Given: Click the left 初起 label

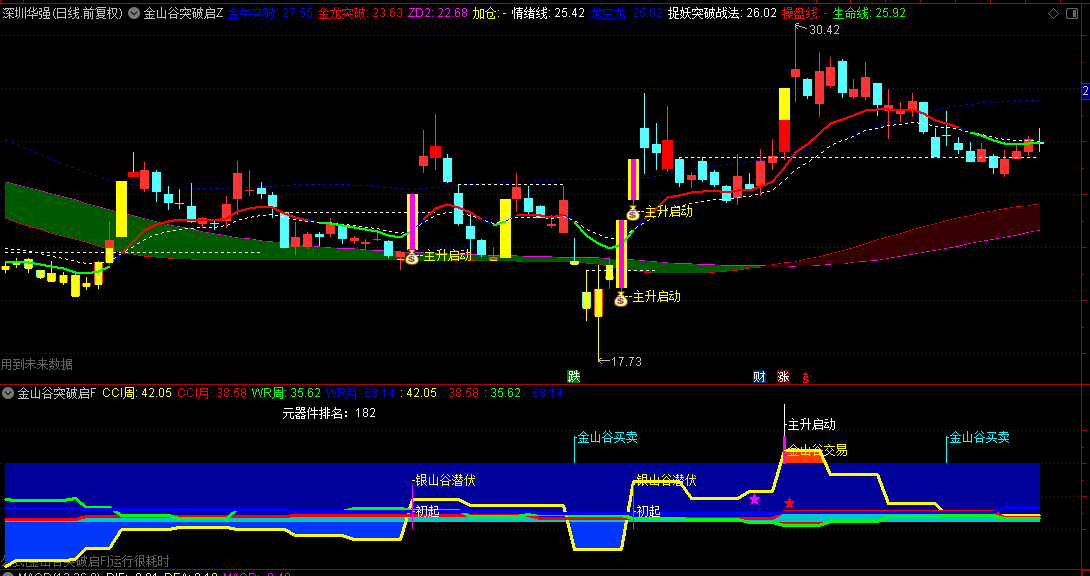Looking at the screenshot, I should point(427,512).
